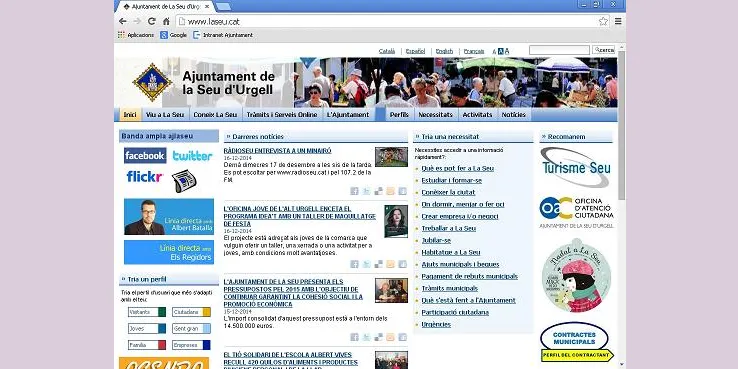The height and width of the screenshot is (369, 738).
Task: Share the pressupostos news on Delicious
Action: click(x=378, y=337)
